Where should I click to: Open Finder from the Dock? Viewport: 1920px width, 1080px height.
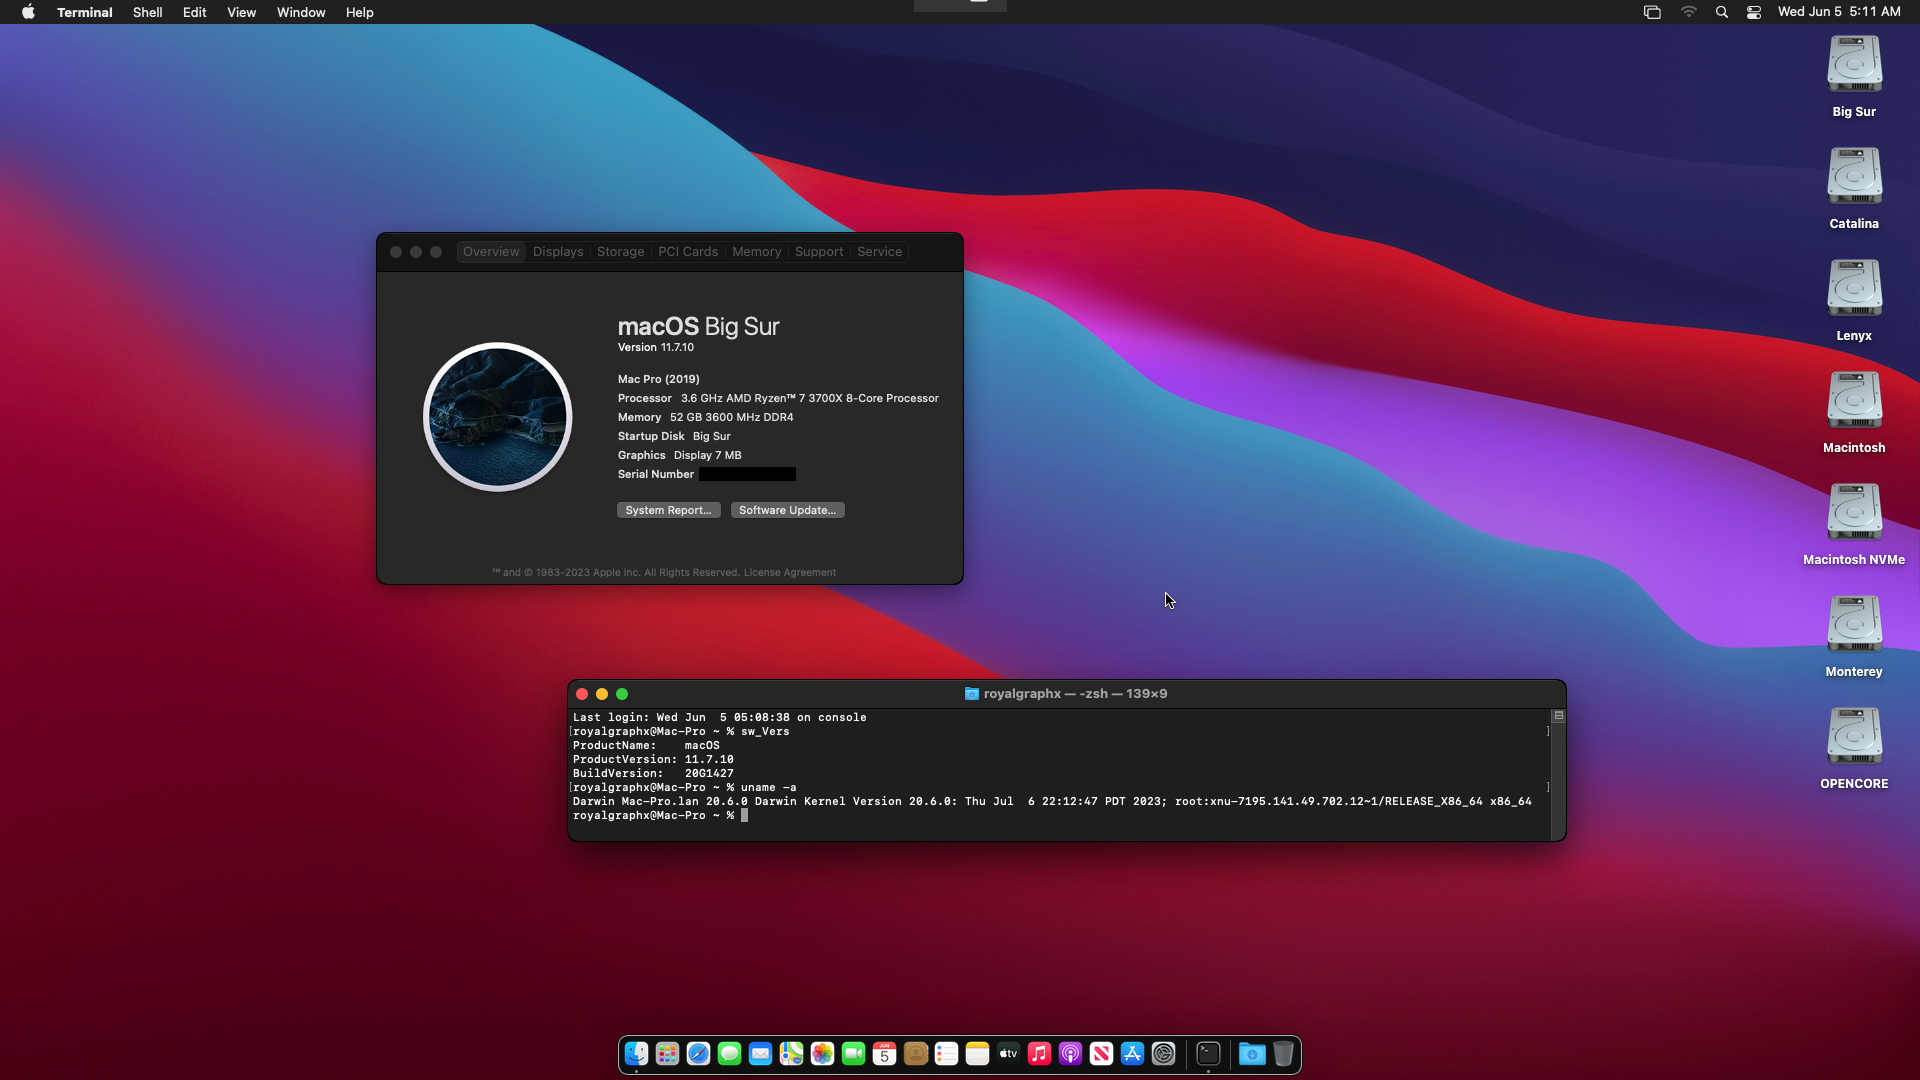636,1054
